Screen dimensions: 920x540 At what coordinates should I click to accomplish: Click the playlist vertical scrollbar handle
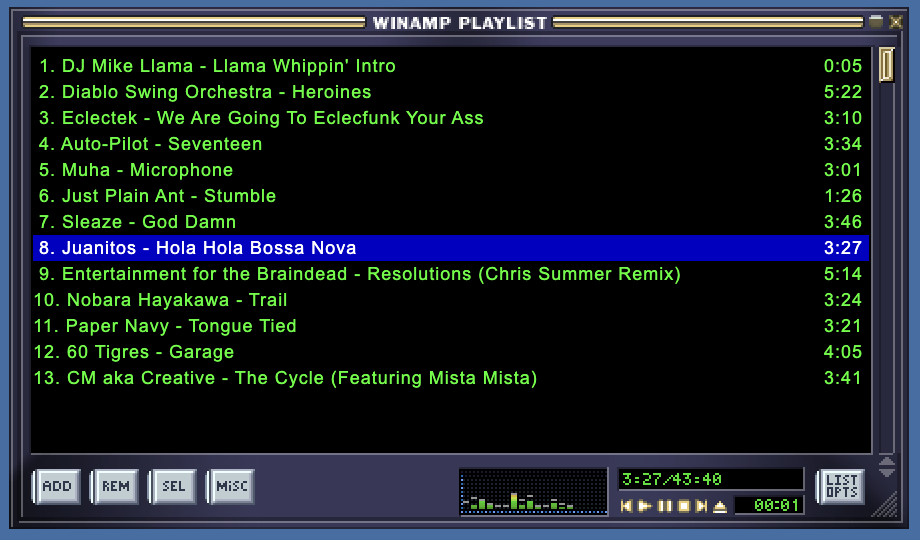pos(886,66)
